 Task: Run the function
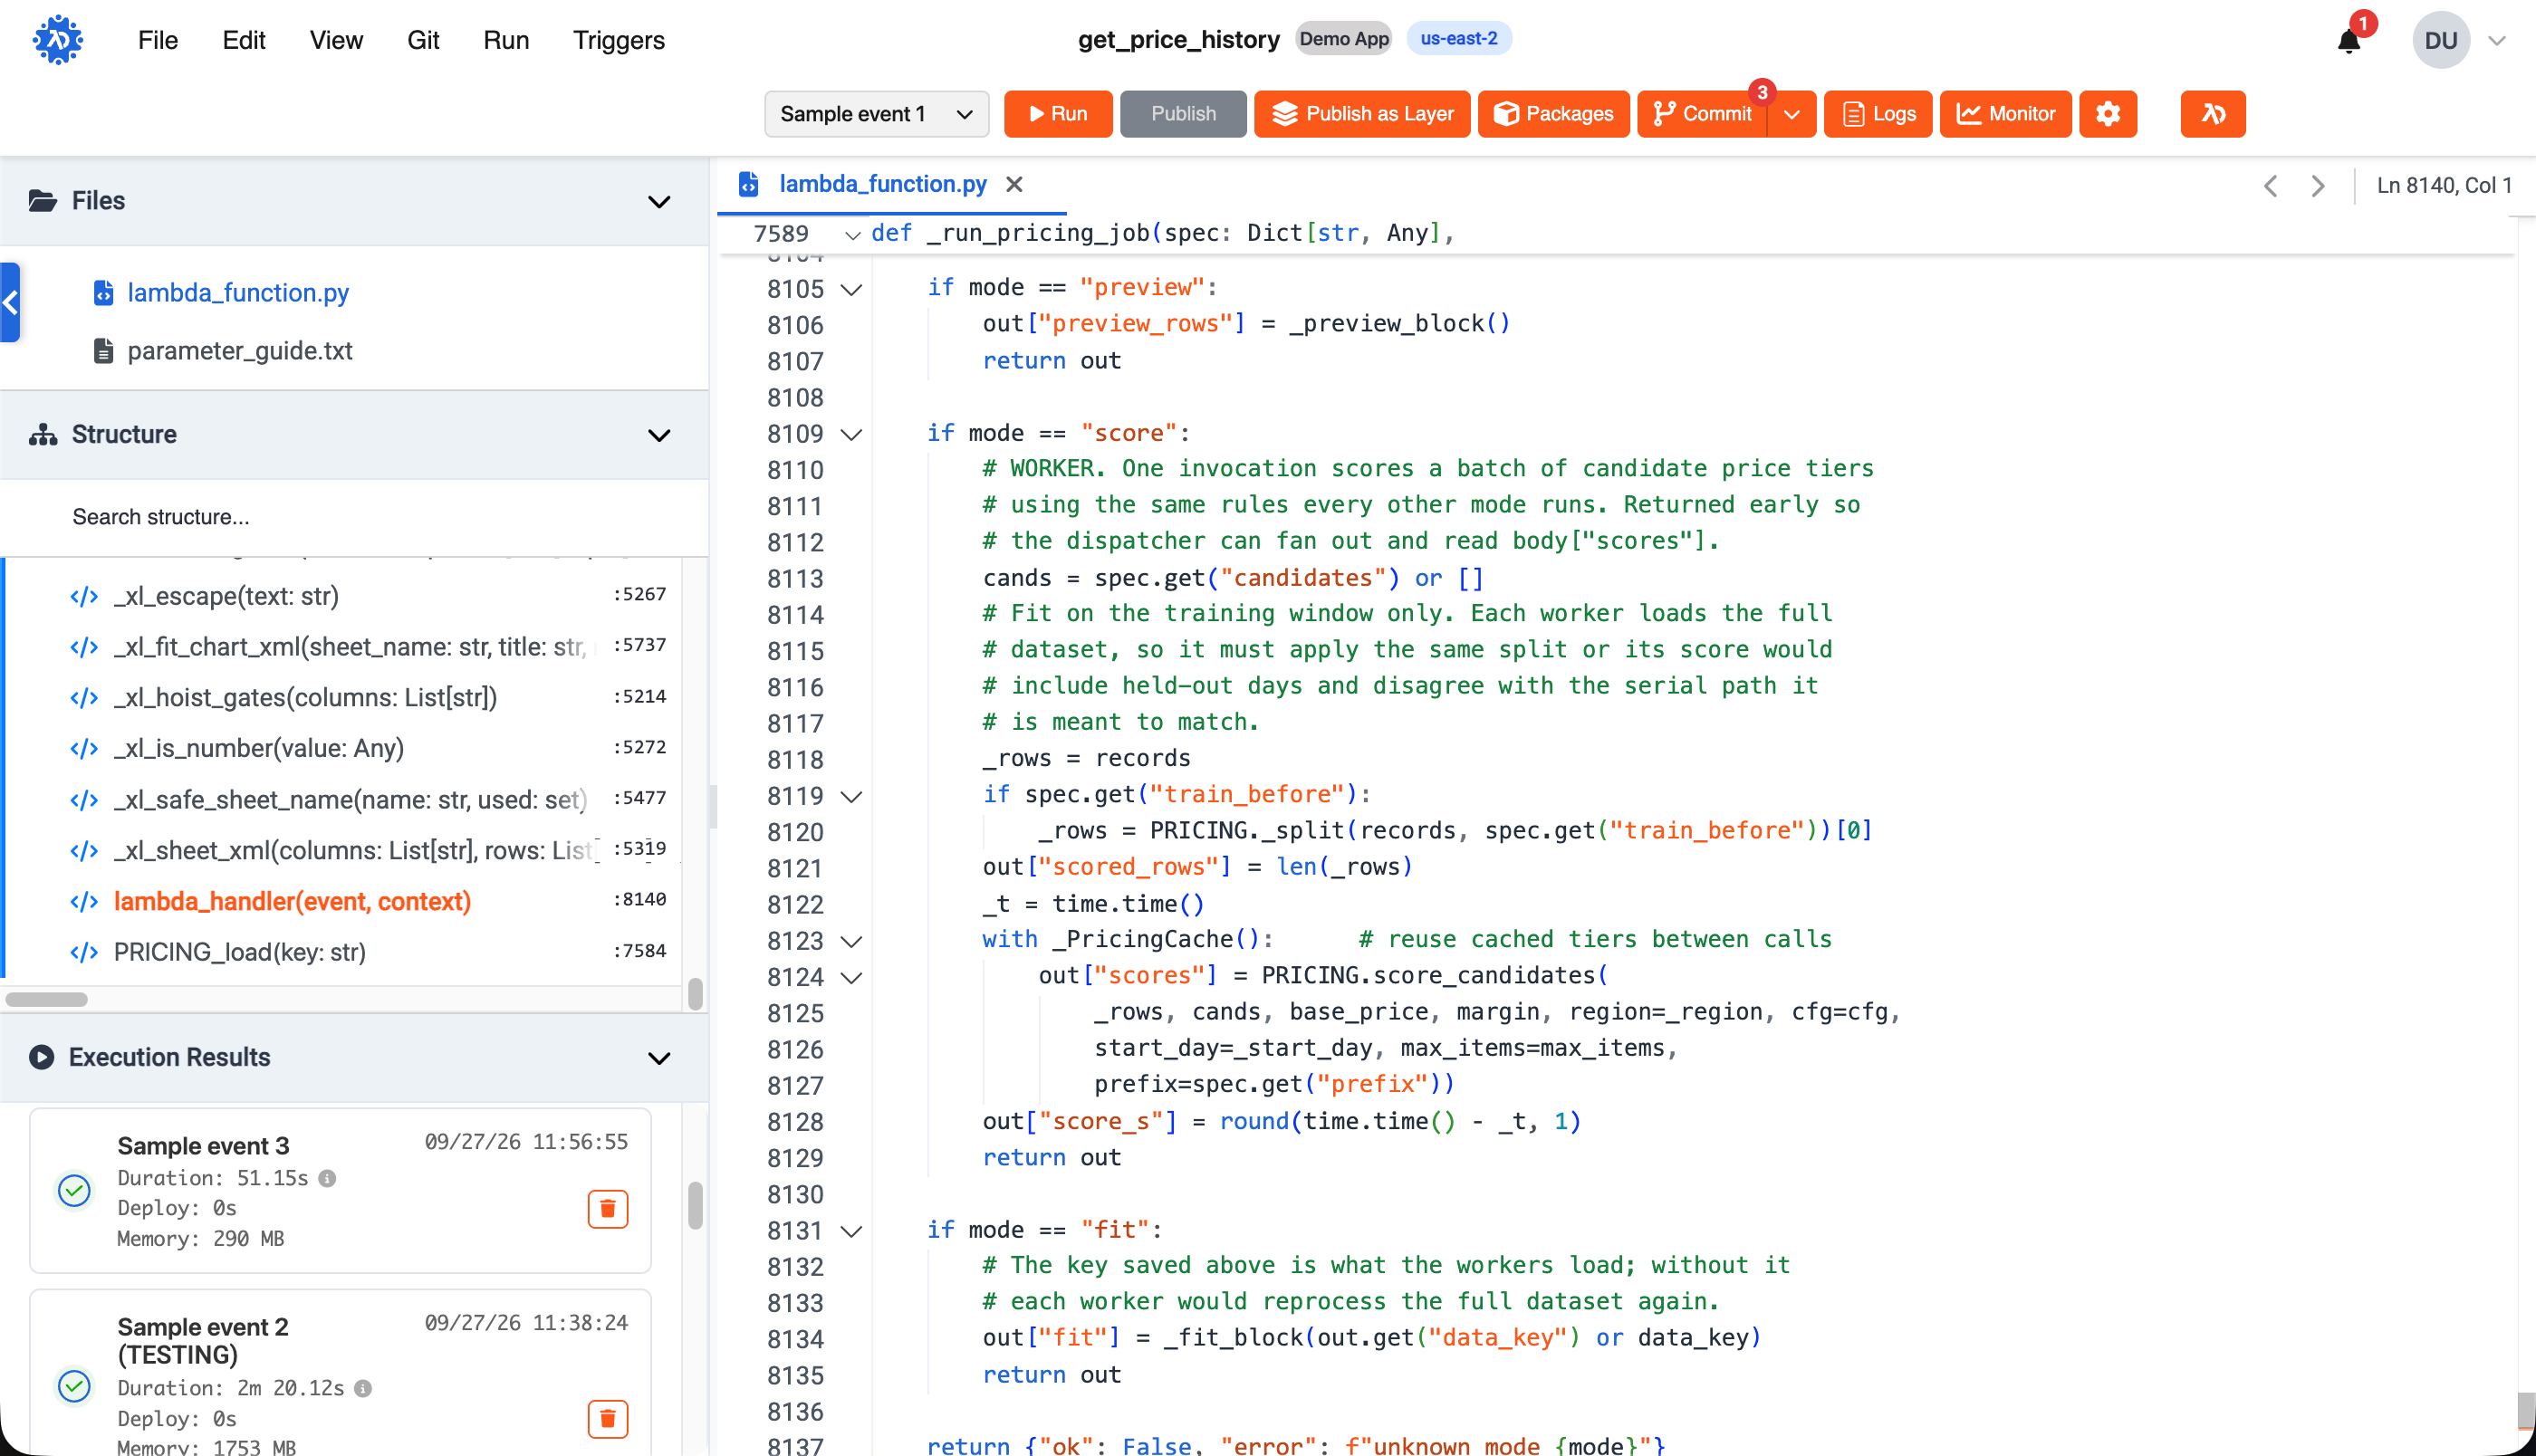point(1058,114)
